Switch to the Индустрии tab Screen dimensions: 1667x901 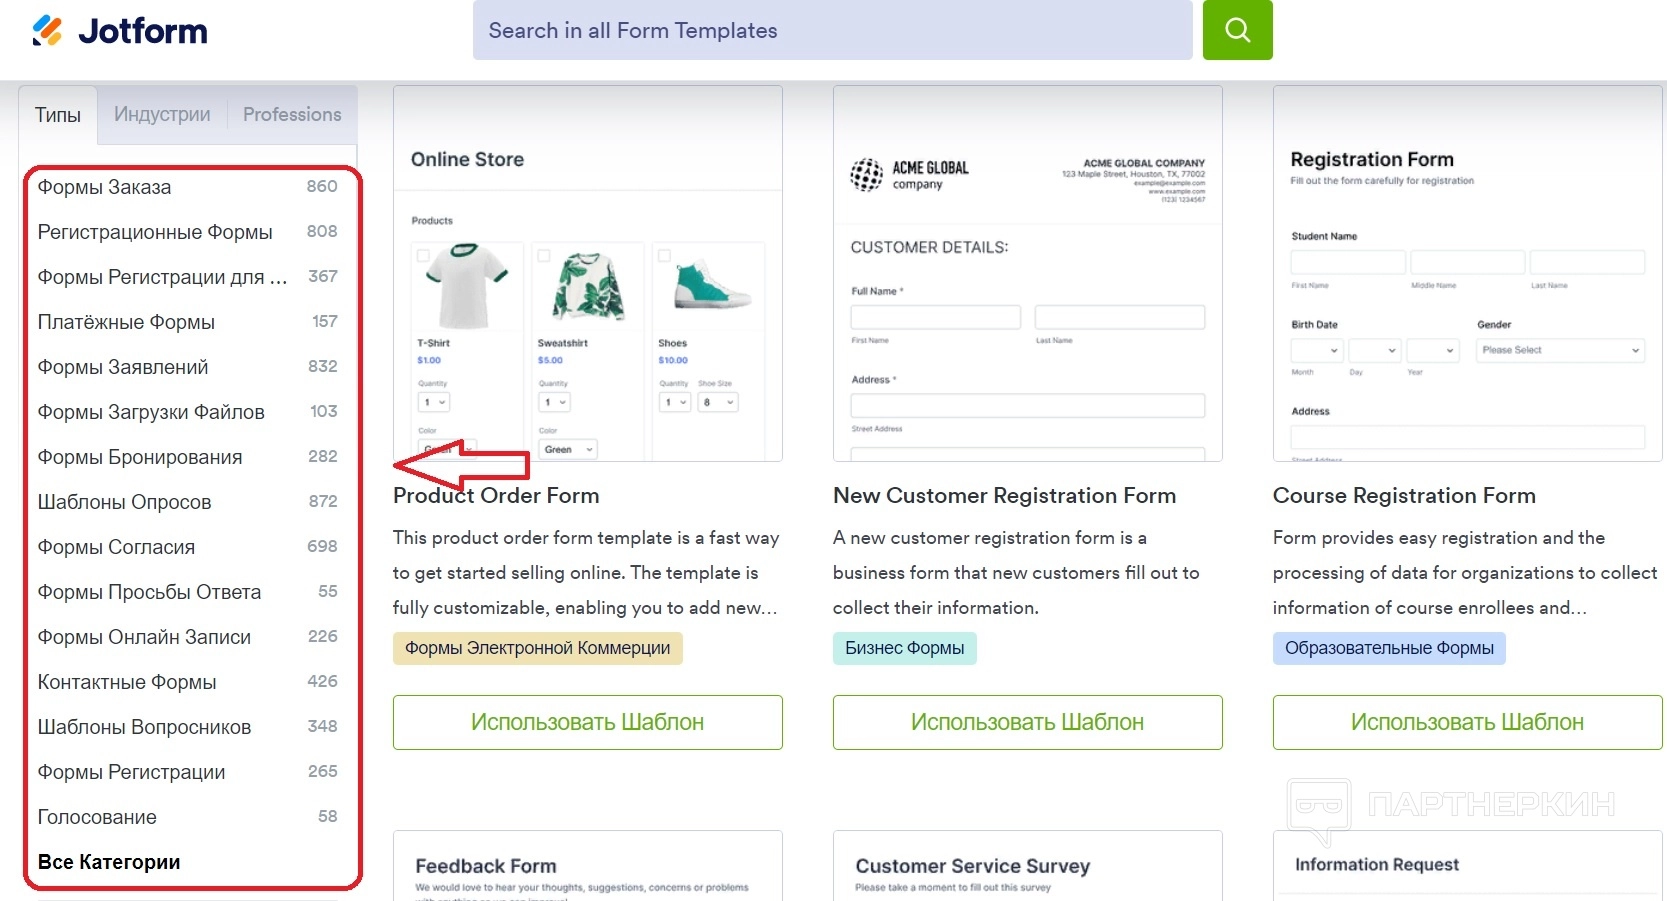tap(162, 114)
